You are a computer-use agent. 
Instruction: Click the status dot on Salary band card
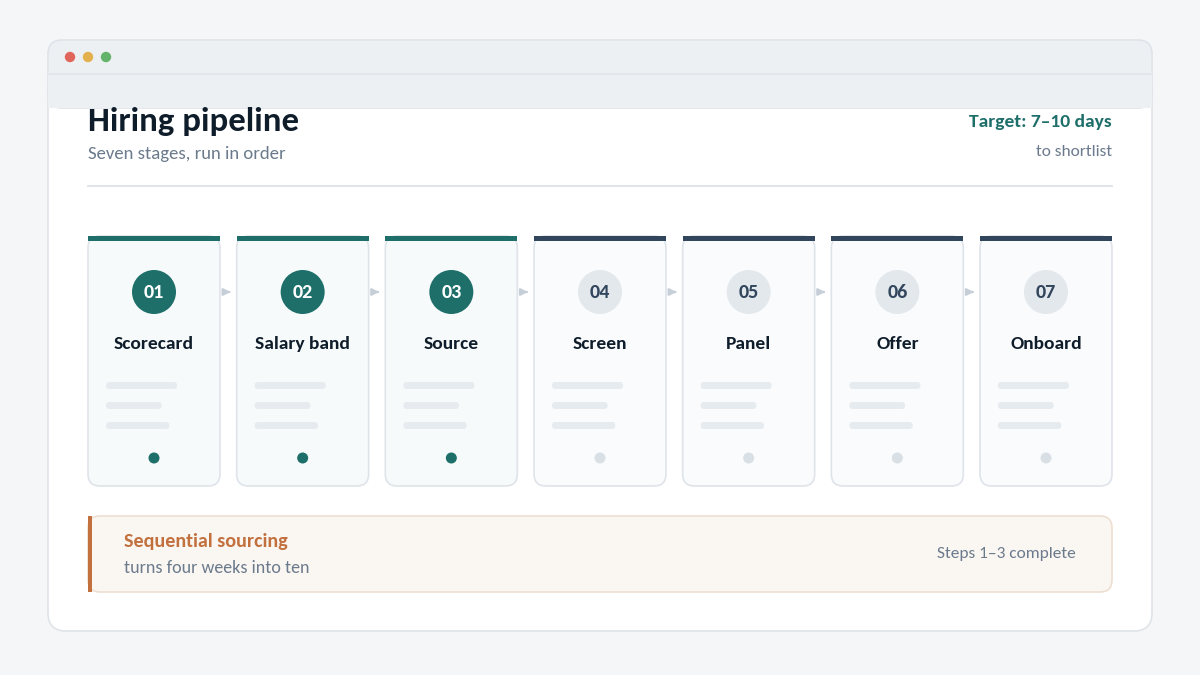(x=302, y=458)
